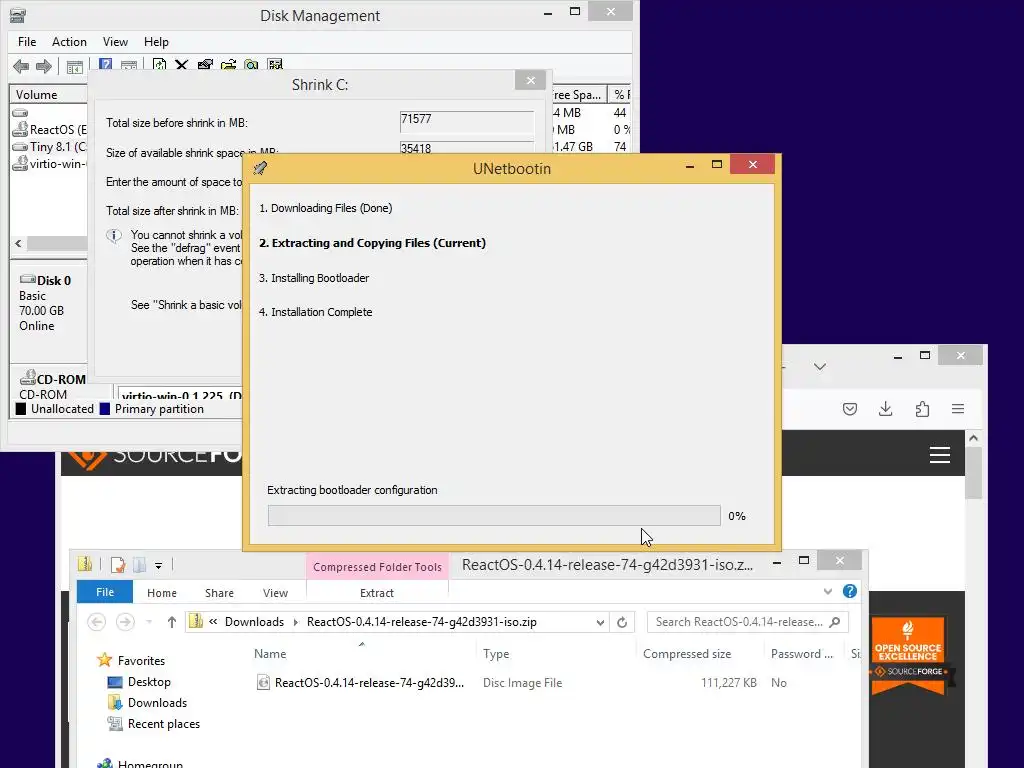Click the Compressed Folder Tools contextual tab
The height and width of the screenshot is (768, 1024).
point(377,567)
